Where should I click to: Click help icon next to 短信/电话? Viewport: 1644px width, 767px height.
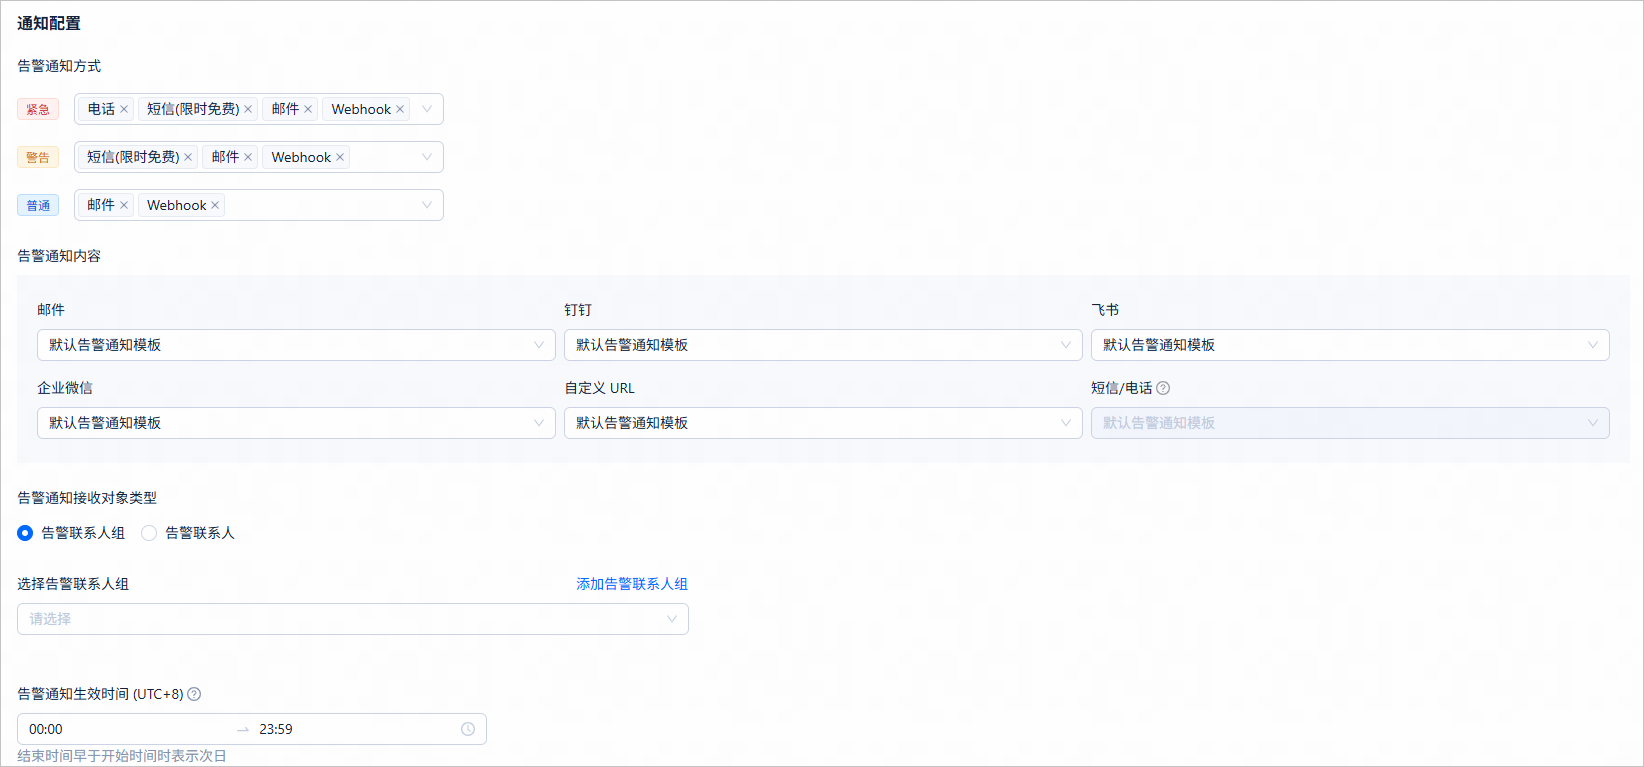pos(1163,388)
